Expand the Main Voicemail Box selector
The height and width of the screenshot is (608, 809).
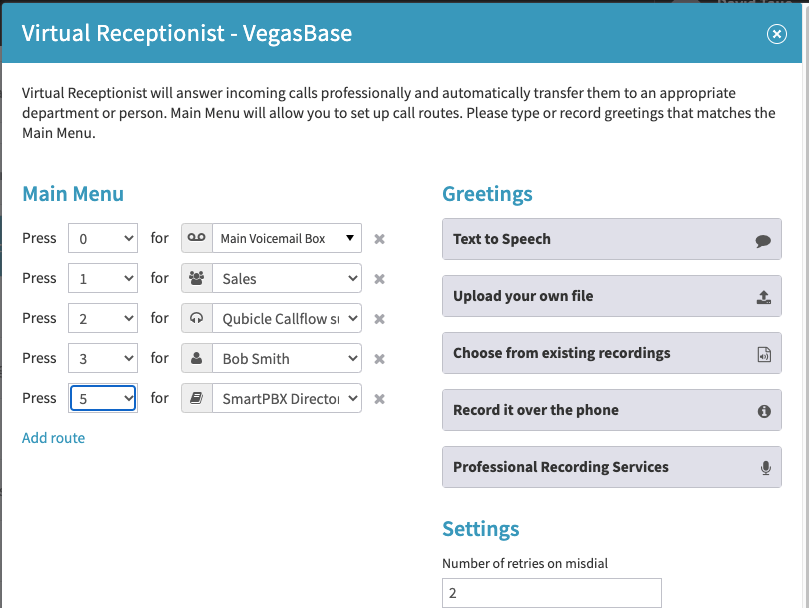(287, 238)
